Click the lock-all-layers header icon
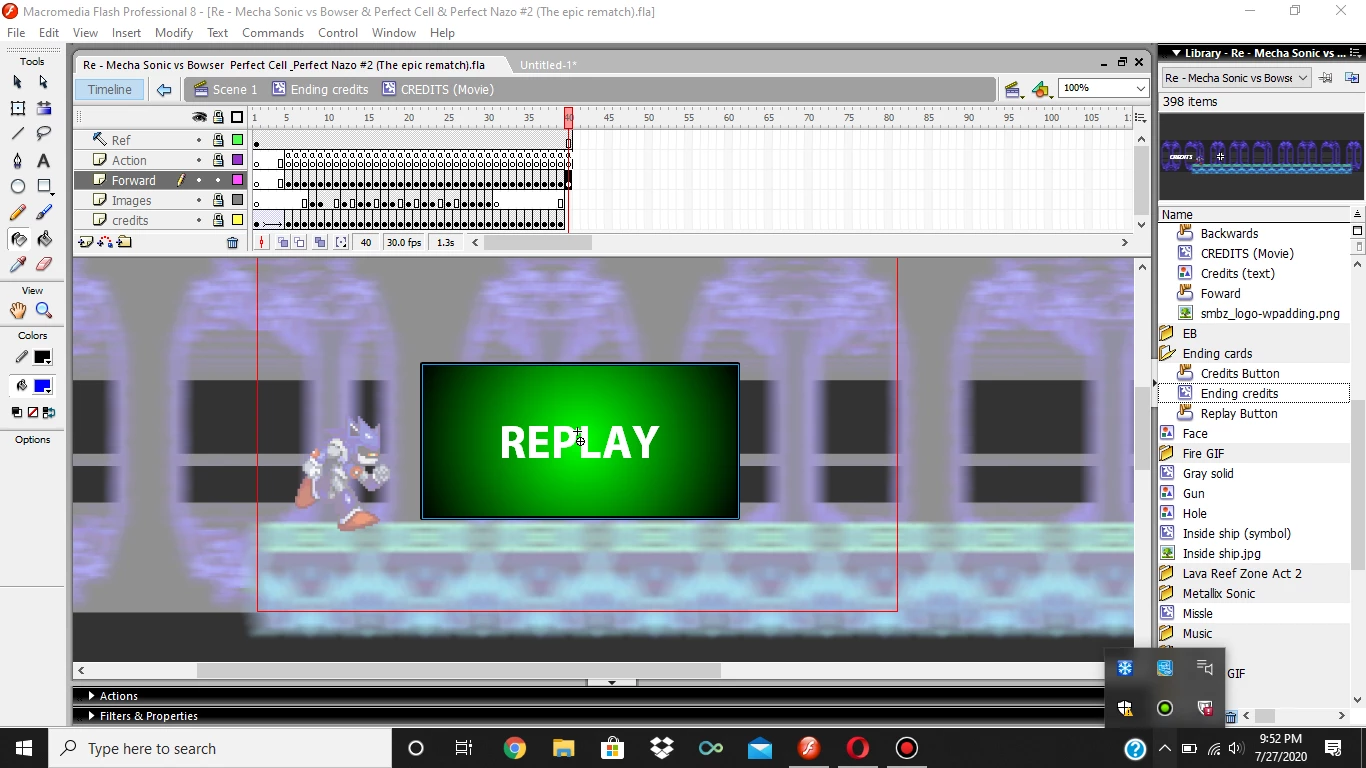 (217, 117)
